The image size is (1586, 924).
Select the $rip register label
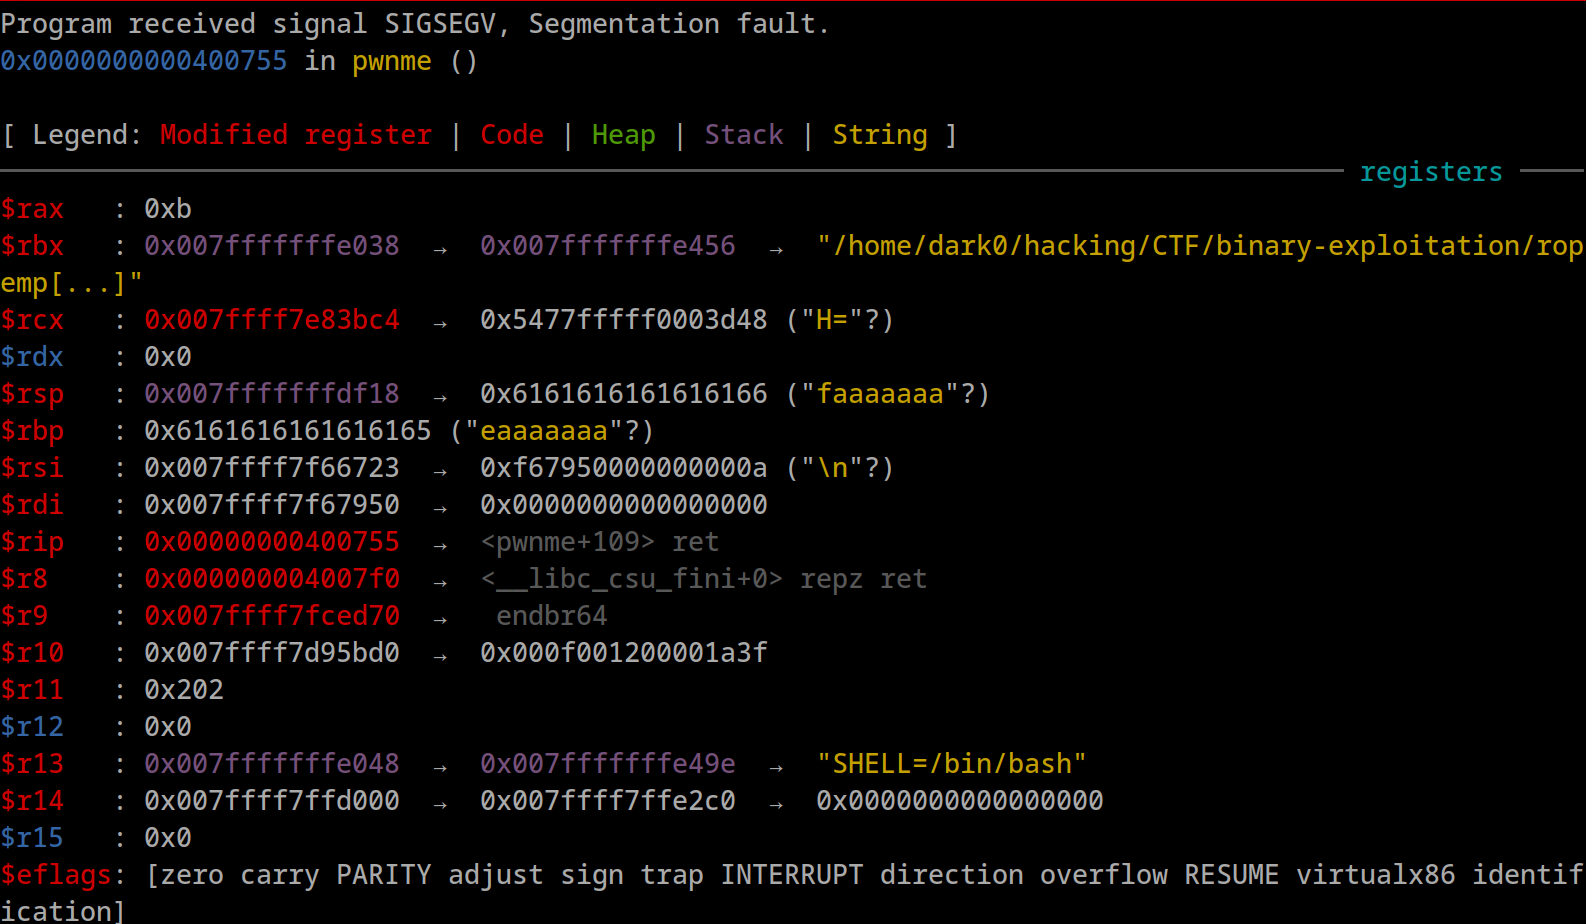click(x=32, y=542)
